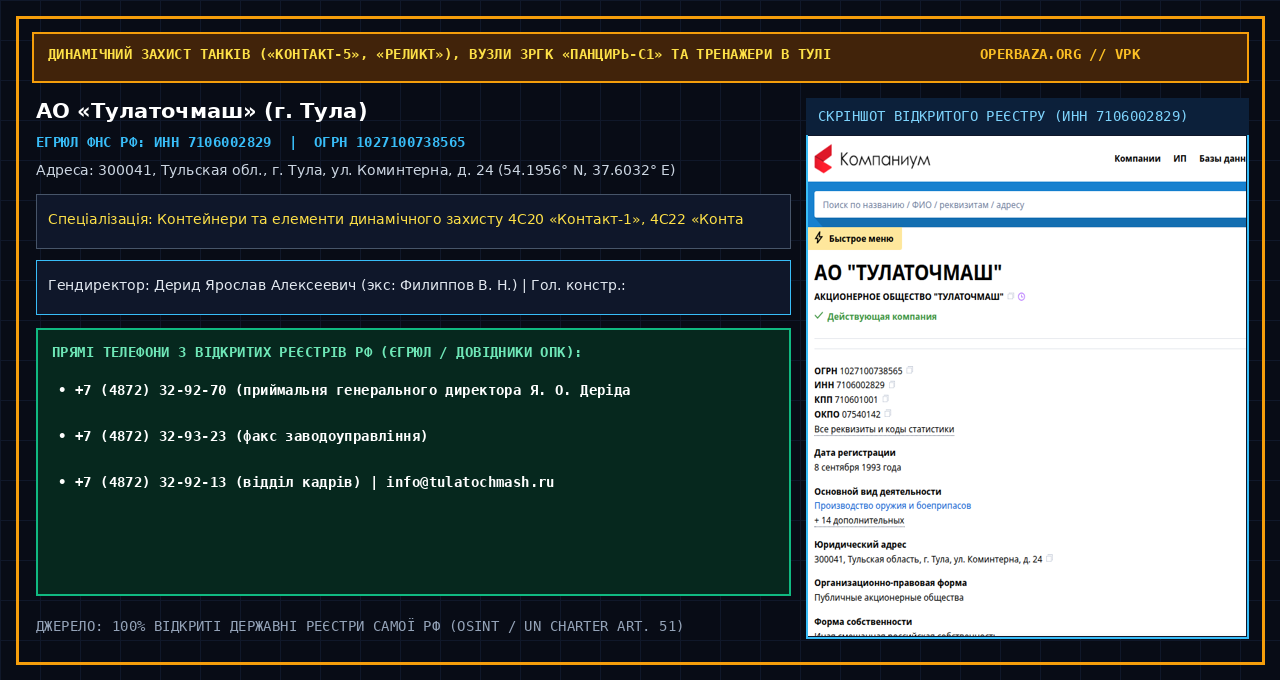
Task: Click the Адреса: 300041 address line
Action: [x=356, y=170]
